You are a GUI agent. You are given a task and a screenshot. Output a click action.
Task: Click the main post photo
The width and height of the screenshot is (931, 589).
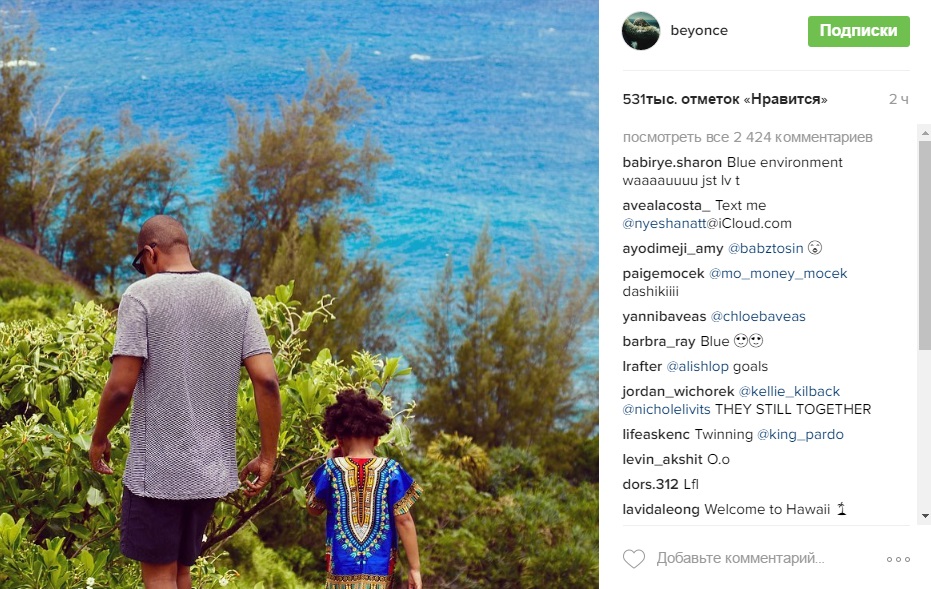[299, 294]
